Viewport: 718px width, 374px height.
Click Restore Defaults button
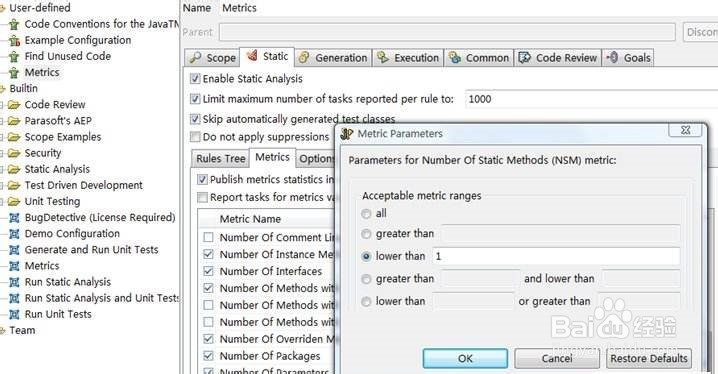coord(649,358)
